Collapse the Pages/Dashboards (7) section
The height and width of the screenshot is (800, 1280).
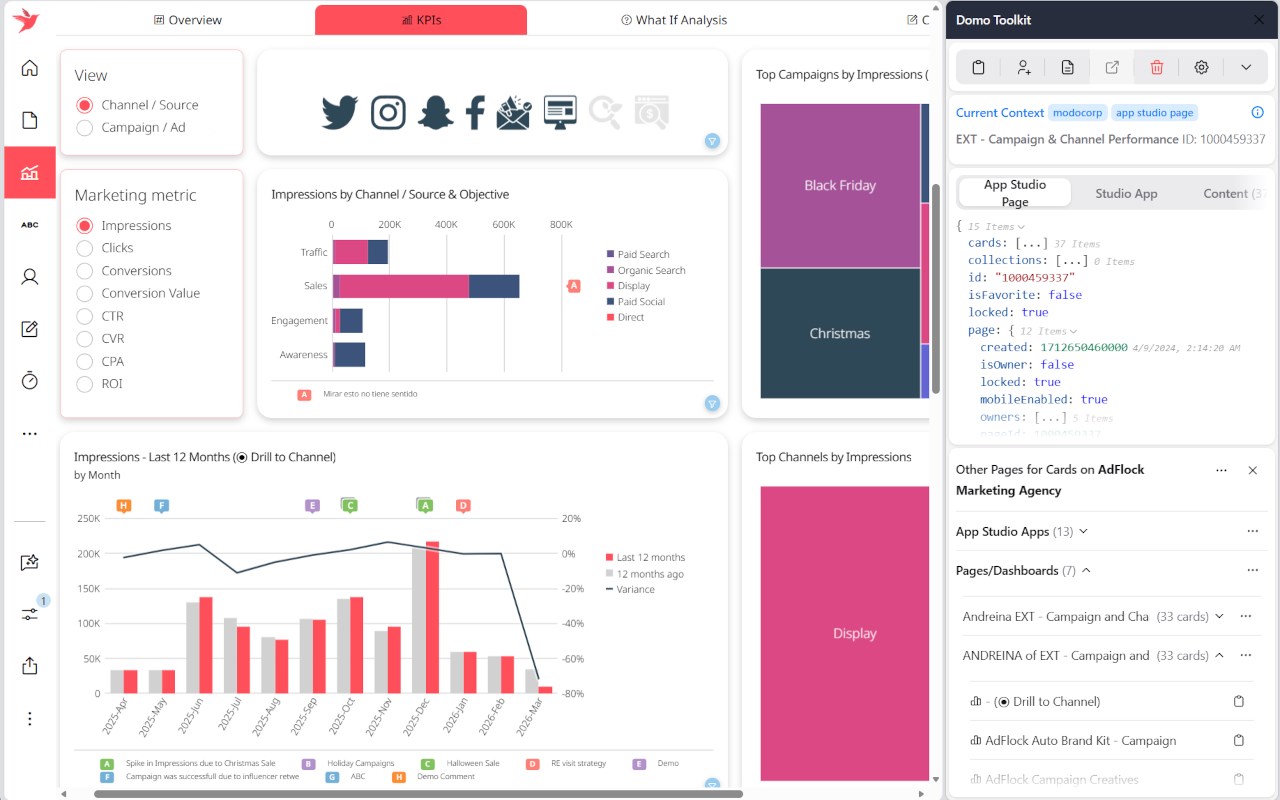(1086, 571)
